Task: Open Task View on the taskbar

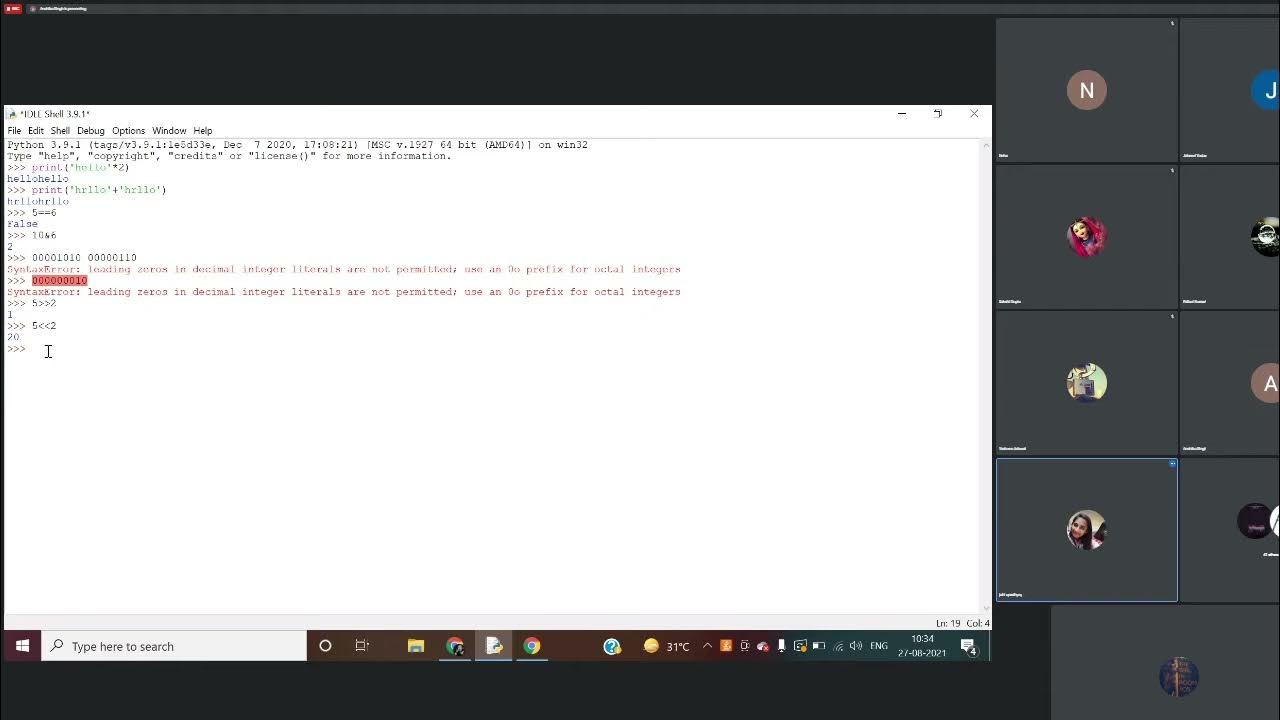Action: click(x=362, y=646)
